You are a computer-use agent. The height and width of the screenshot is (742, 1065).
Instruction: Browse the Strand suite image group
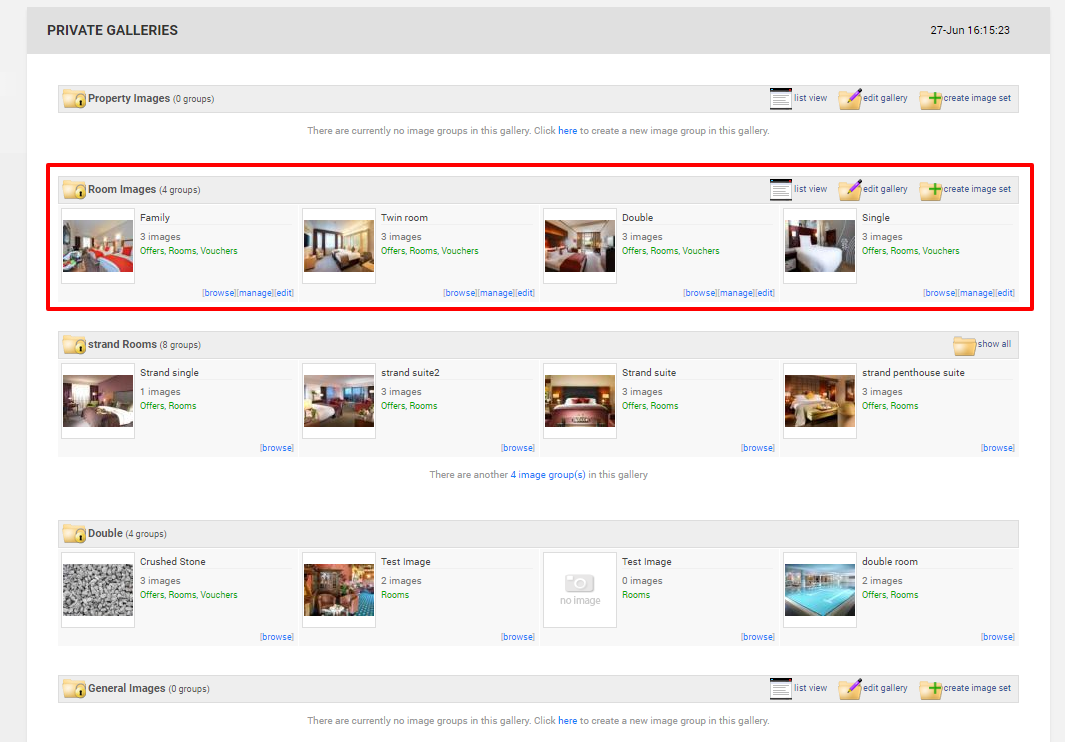pyautogui.click(x=758, y=448)
